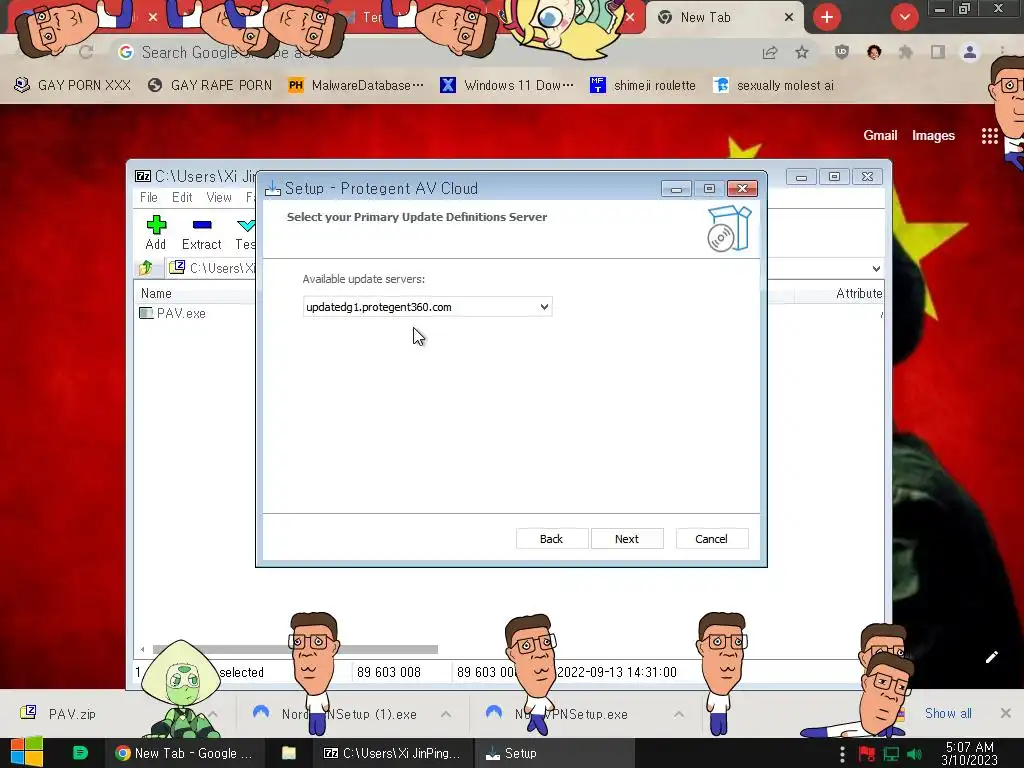Screen dimensions: 1024x768
Task: Open the system tray overflow dots
Action: (x=842, y=754)
